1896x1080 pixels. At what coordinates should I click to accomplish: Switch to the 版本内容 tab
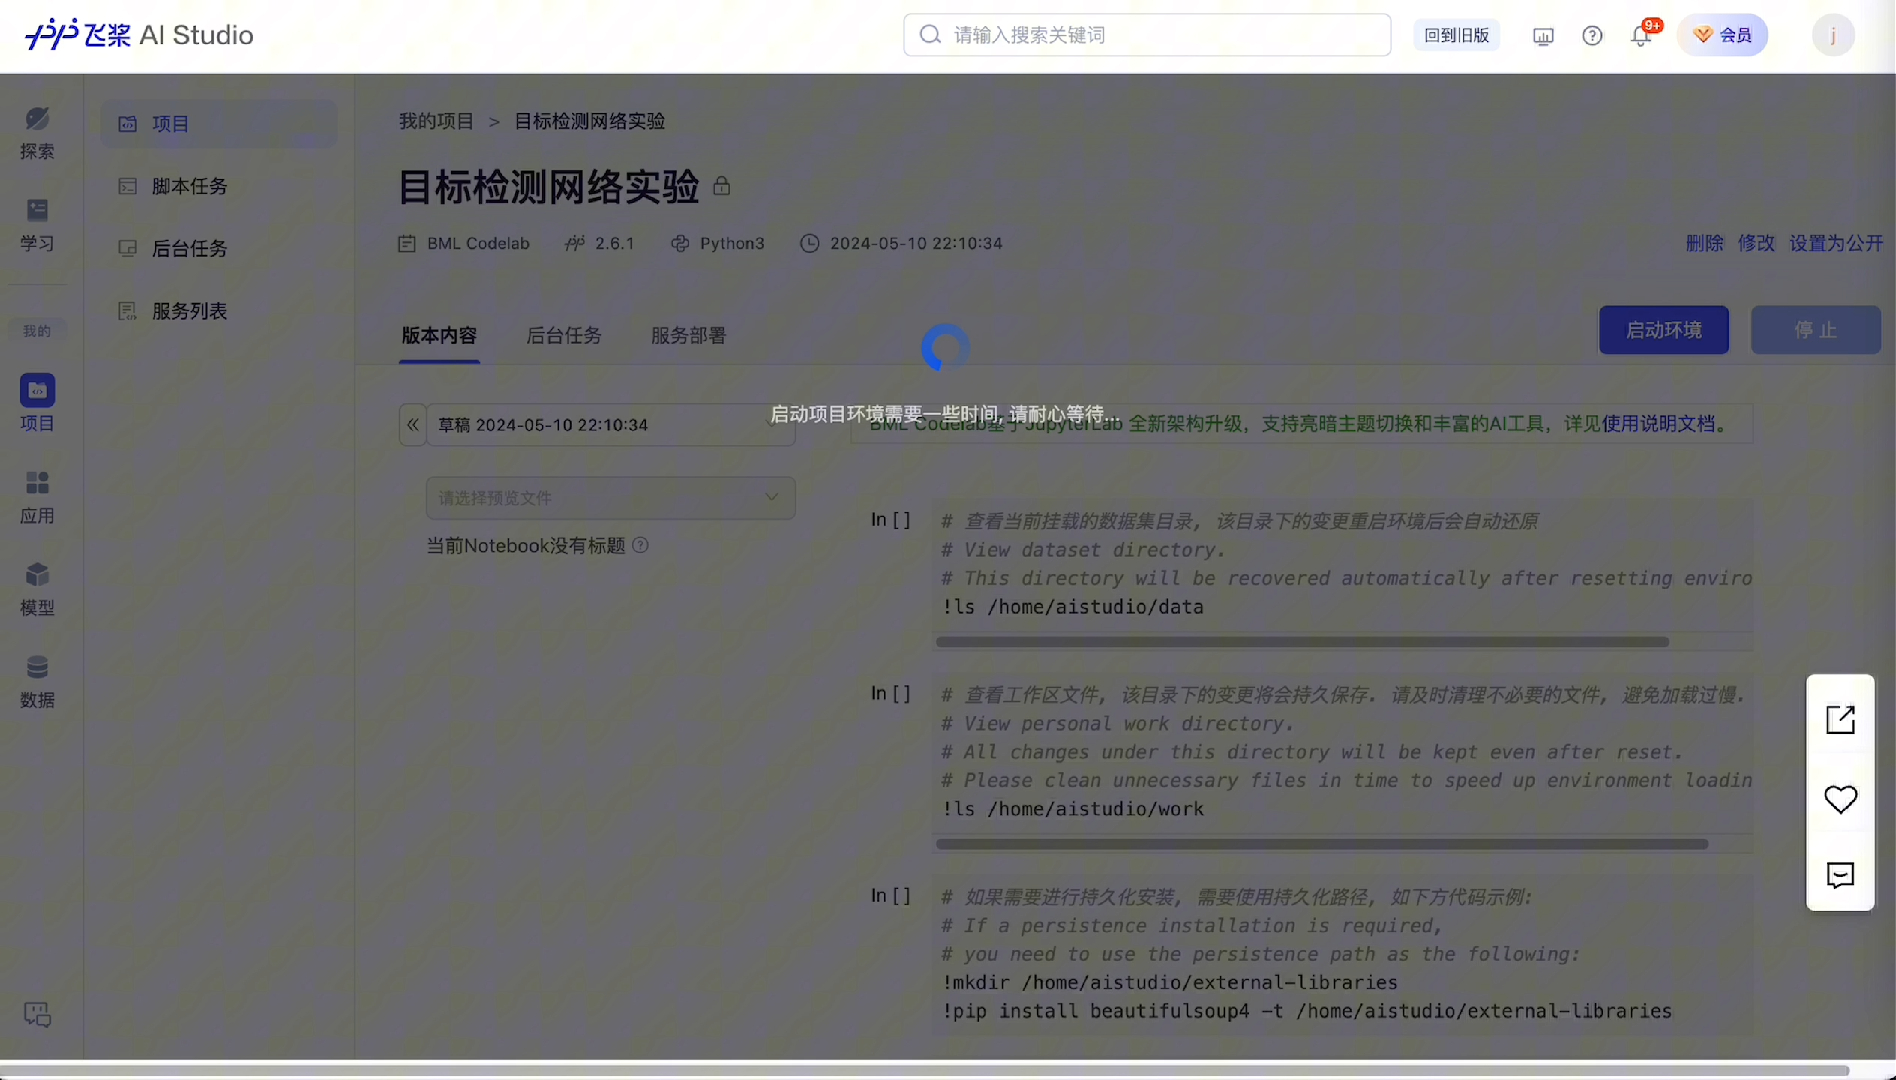(x=439, y=335)
